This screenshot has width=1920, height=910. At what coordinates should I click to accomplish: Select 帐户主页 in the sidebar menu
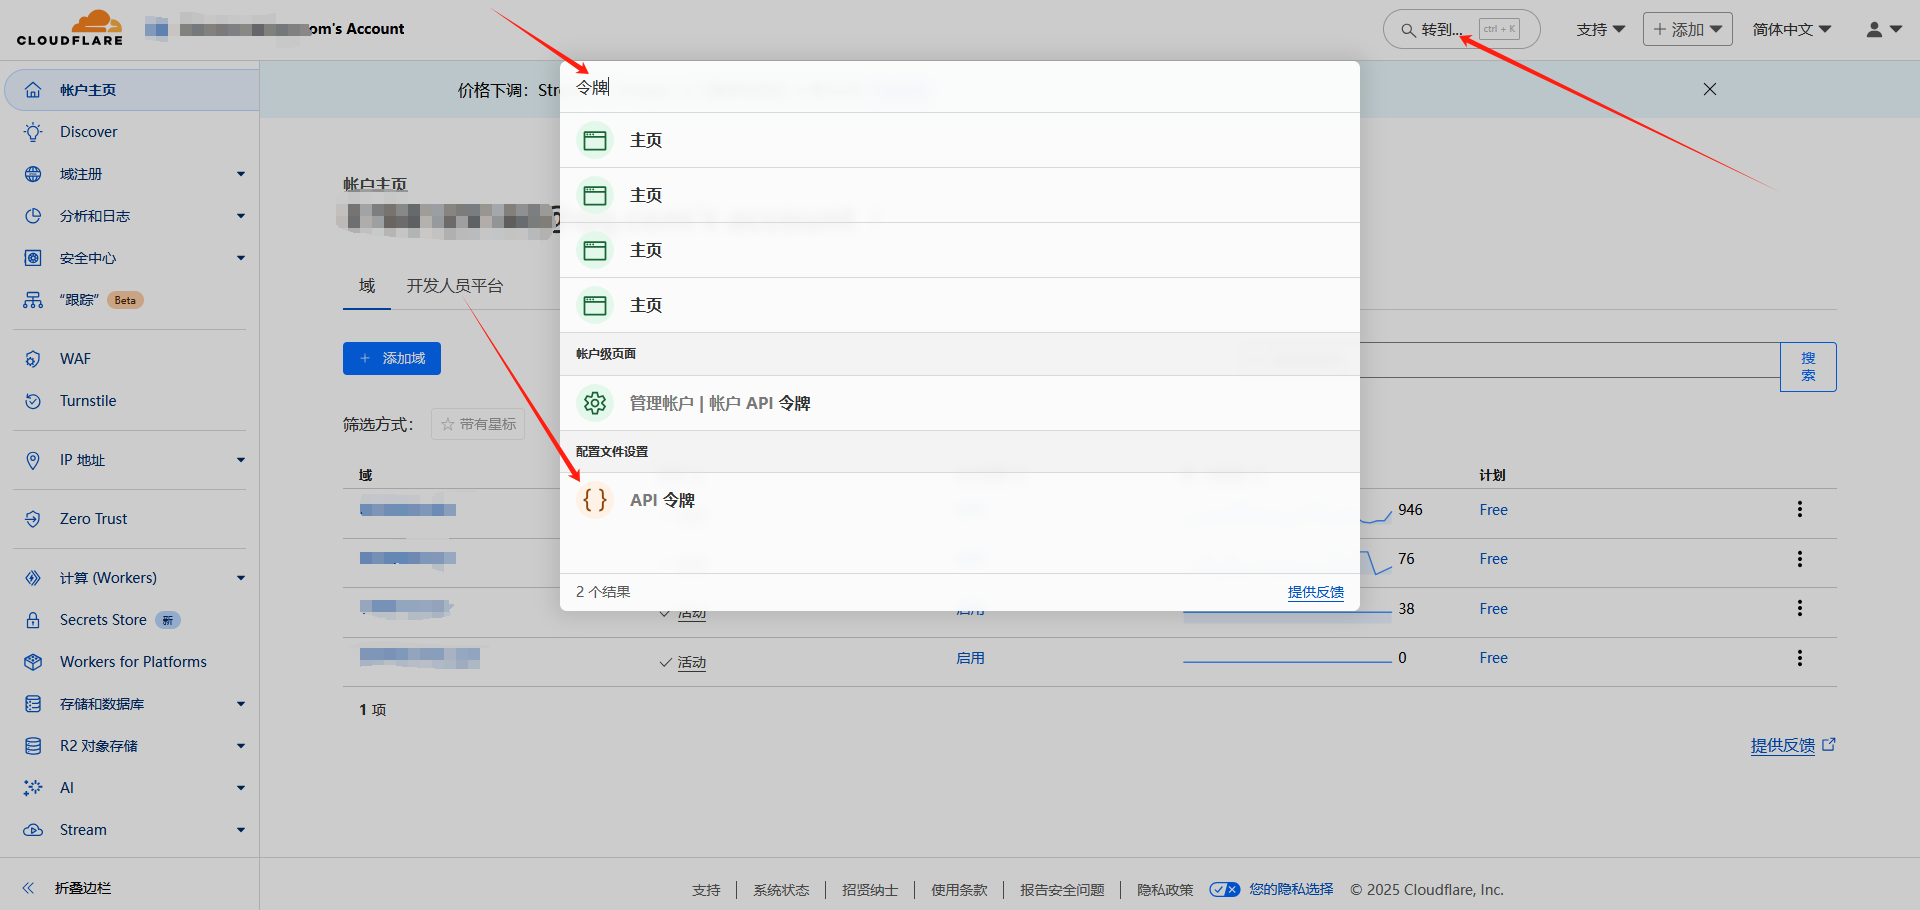88,90
